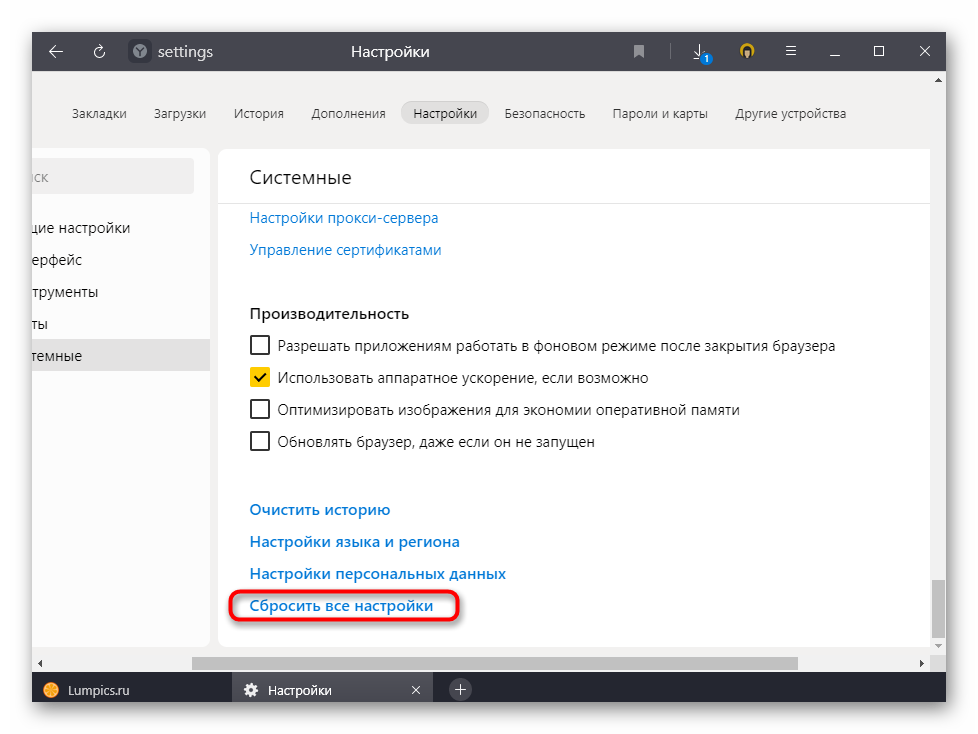The image size is (978, 734).
Task: Open the Загрузки tab
Action: coord(180,113)
